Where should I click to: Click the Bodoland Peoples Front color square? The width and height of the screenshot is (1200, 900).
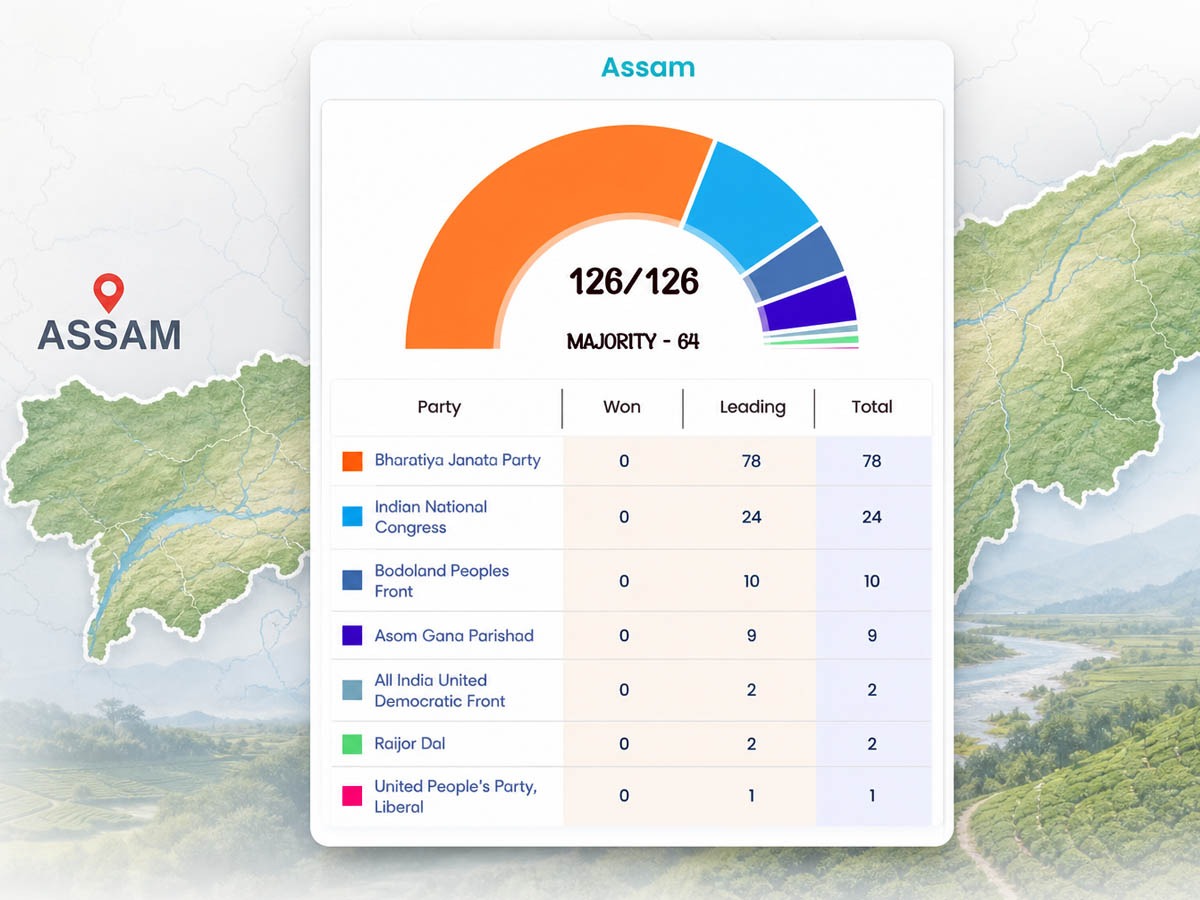tap(352, 580)
